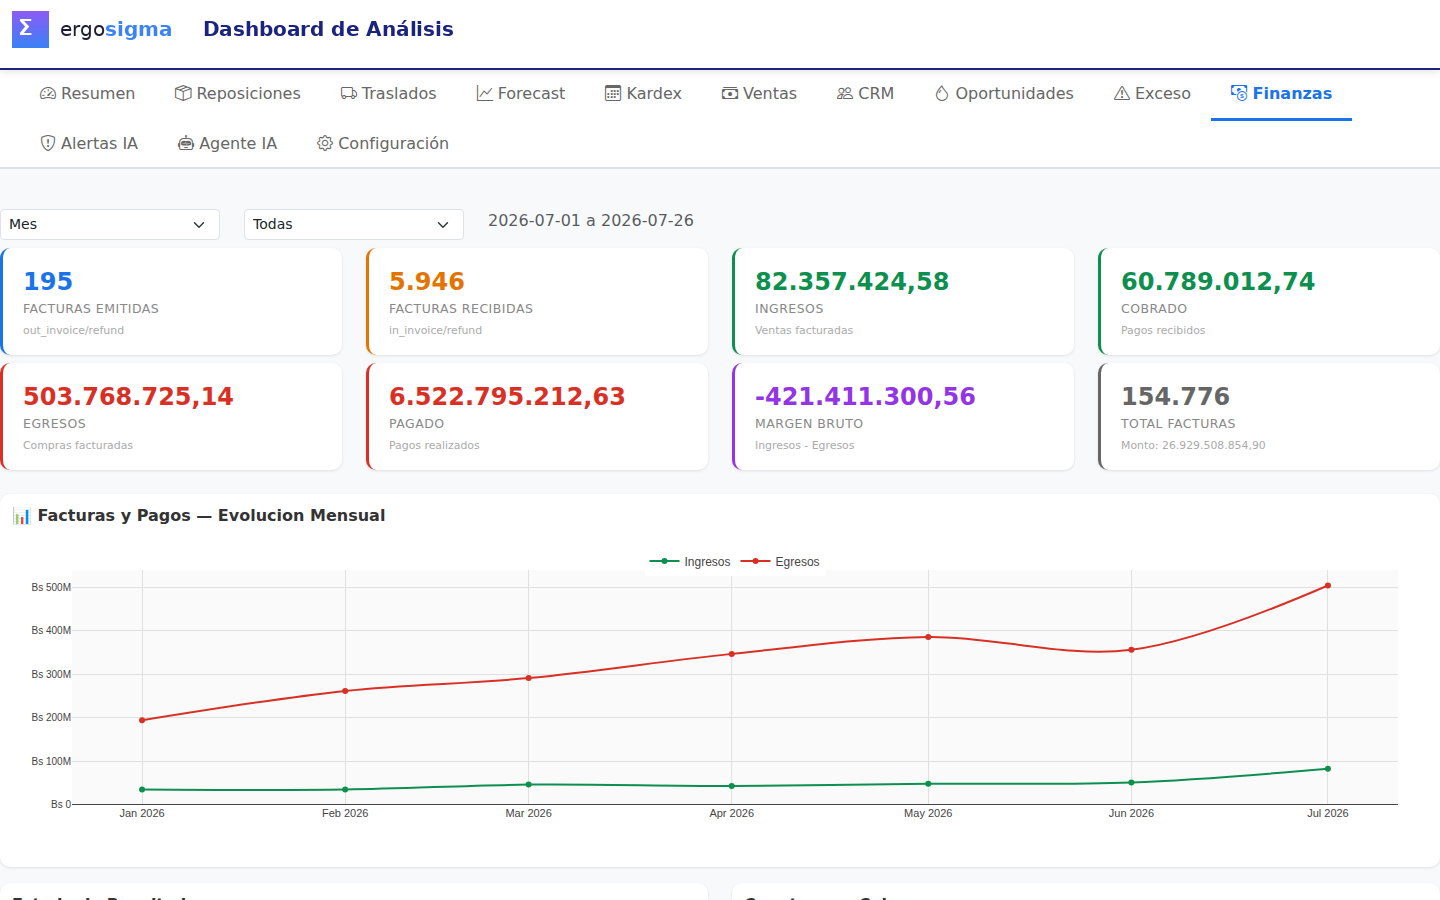Open the Exceso tab

1152,93
